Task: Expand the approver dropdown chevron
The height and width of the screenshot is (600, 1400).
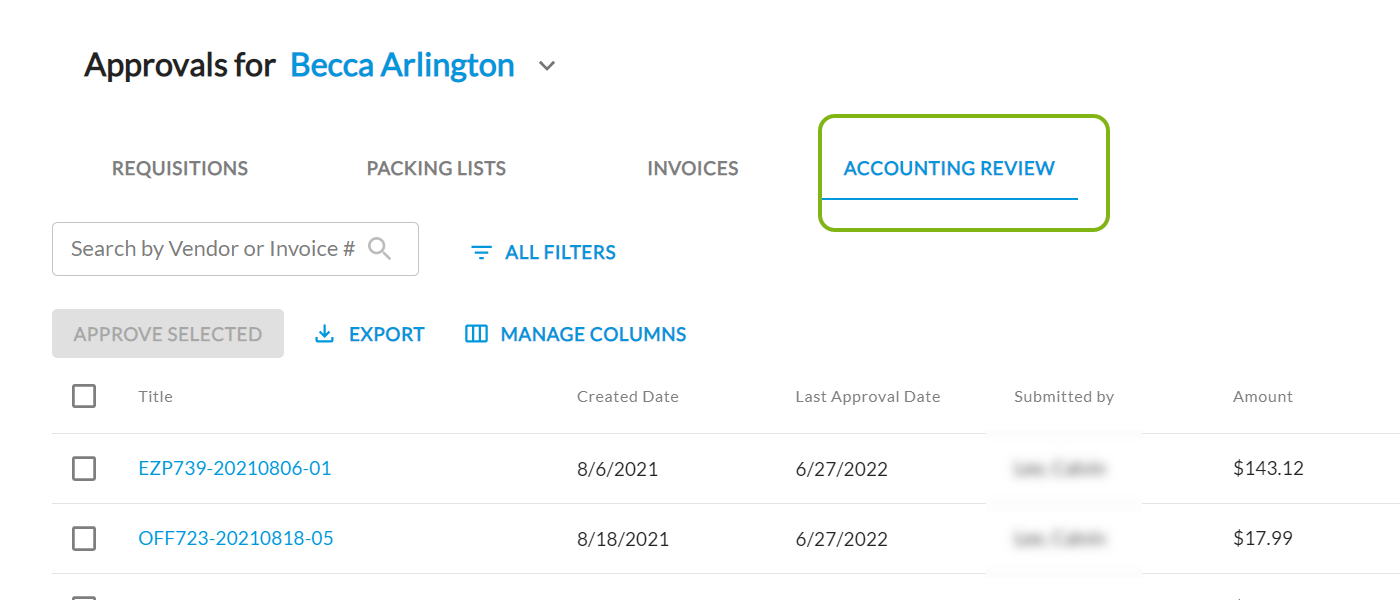Action: pos(546,66)
